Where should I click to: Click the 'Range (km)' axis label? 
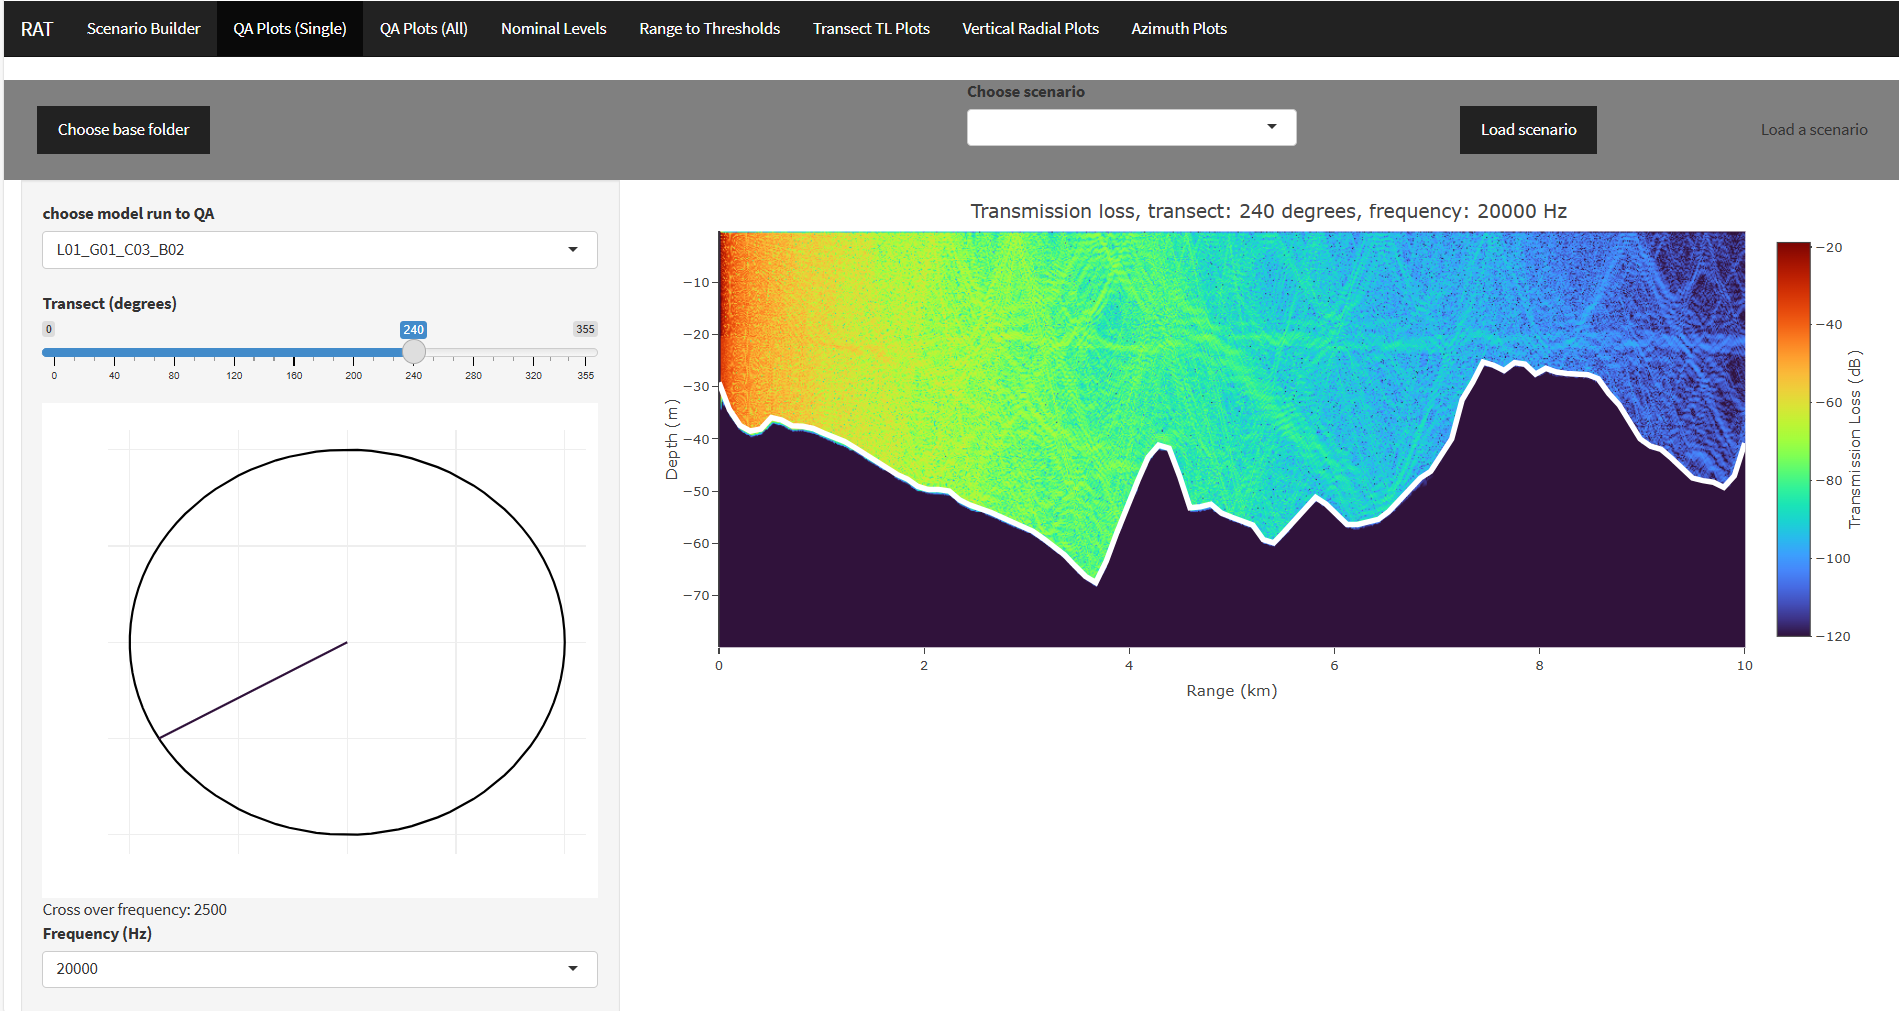[x=1232, y=691]
